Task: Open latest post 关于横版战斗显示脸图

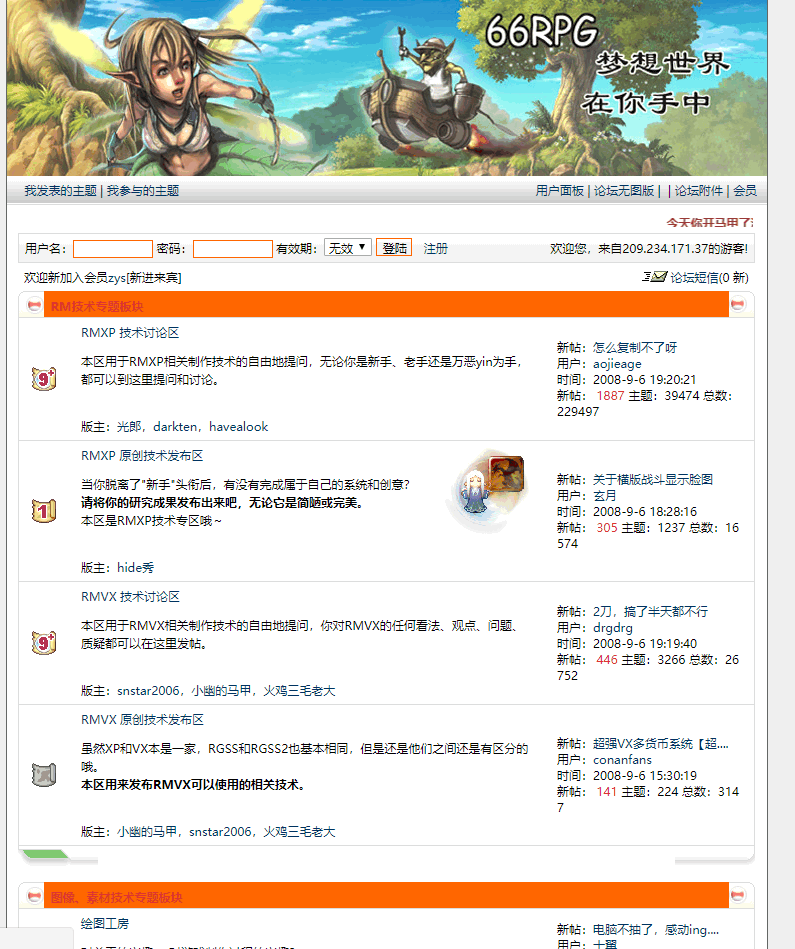Action: tap(653, 479)
